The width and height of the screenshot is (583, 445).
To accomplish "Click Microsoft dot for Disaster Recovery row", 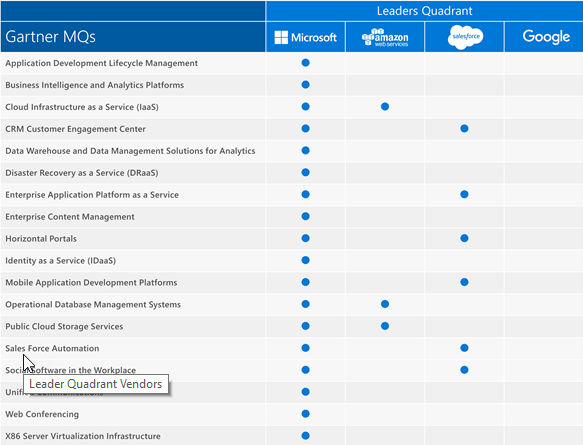I will point(306,172).
